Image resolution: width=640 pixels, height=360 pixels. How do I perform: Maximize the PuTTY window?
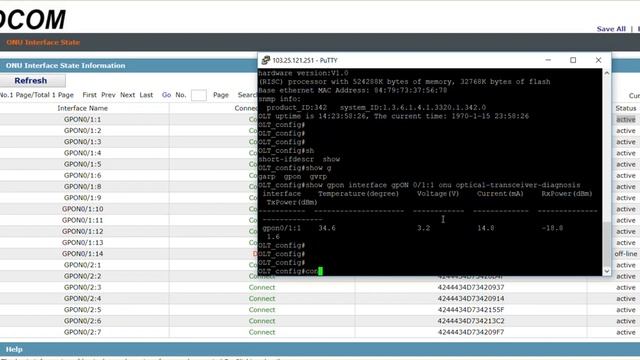[573, 60]
